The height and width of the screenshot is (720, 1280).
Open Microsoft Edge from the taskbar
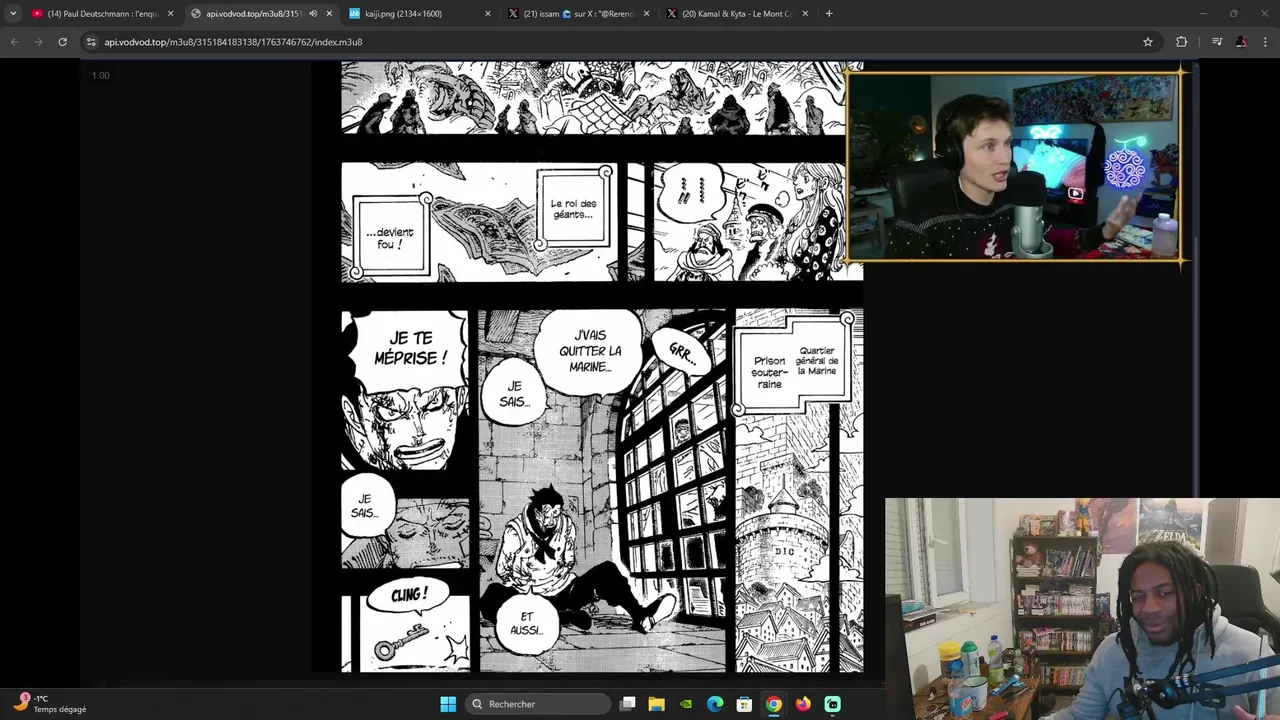coord(715,704)
